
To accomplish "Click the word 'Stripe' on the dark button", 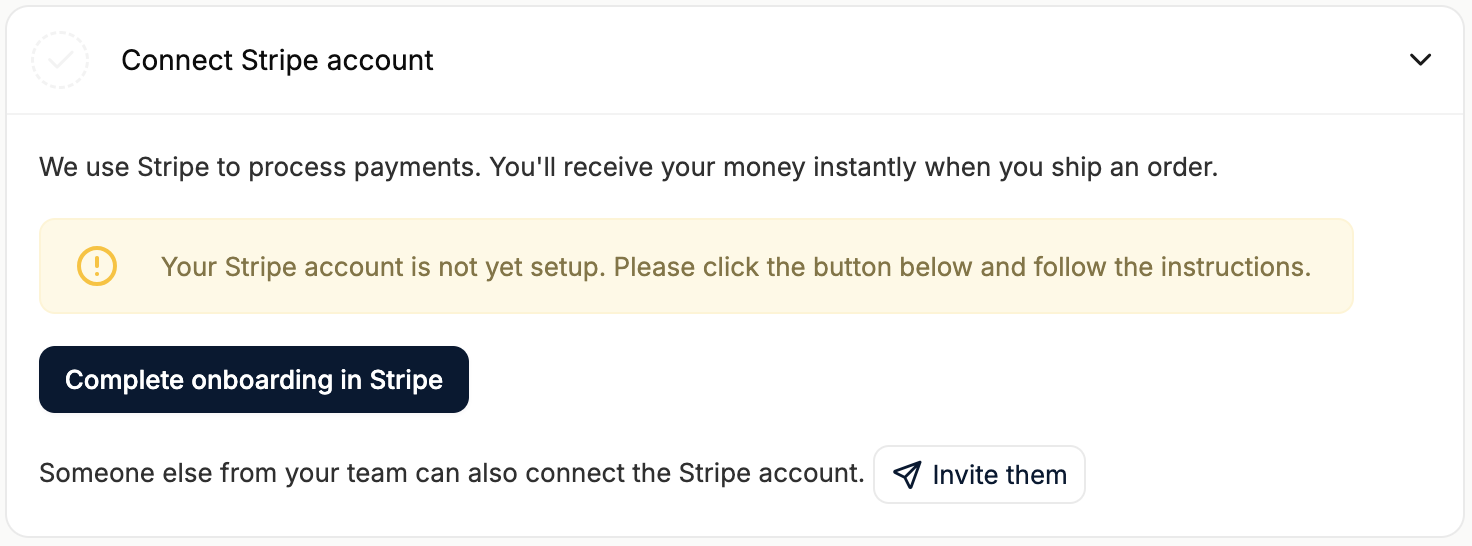I will click(406, 380).
